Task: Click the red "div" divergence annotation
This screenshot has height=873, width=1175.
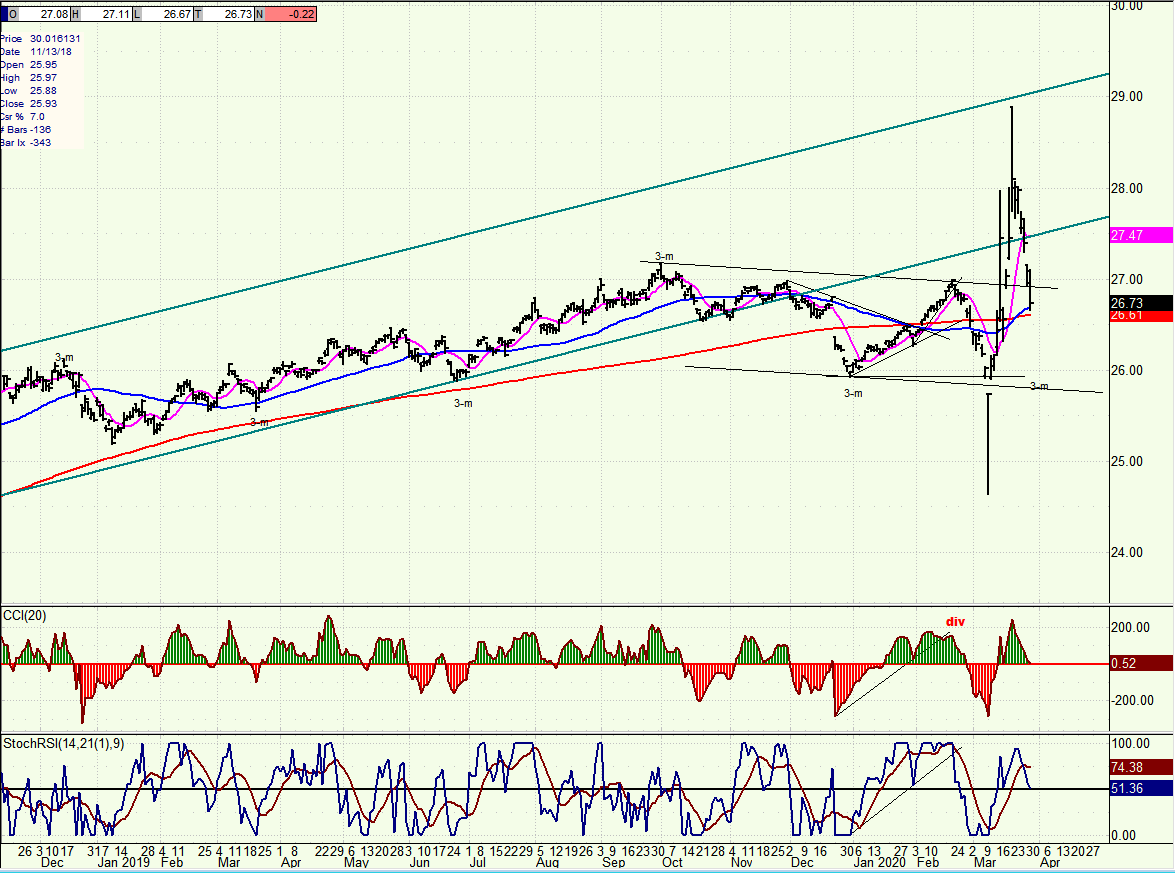Action: 955,622
